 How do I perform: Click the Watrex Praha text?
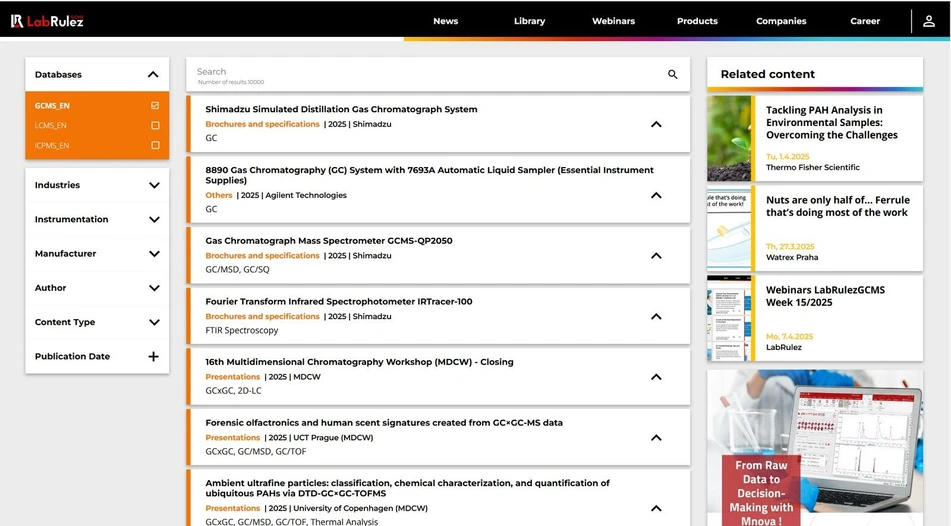click(791, 257)
